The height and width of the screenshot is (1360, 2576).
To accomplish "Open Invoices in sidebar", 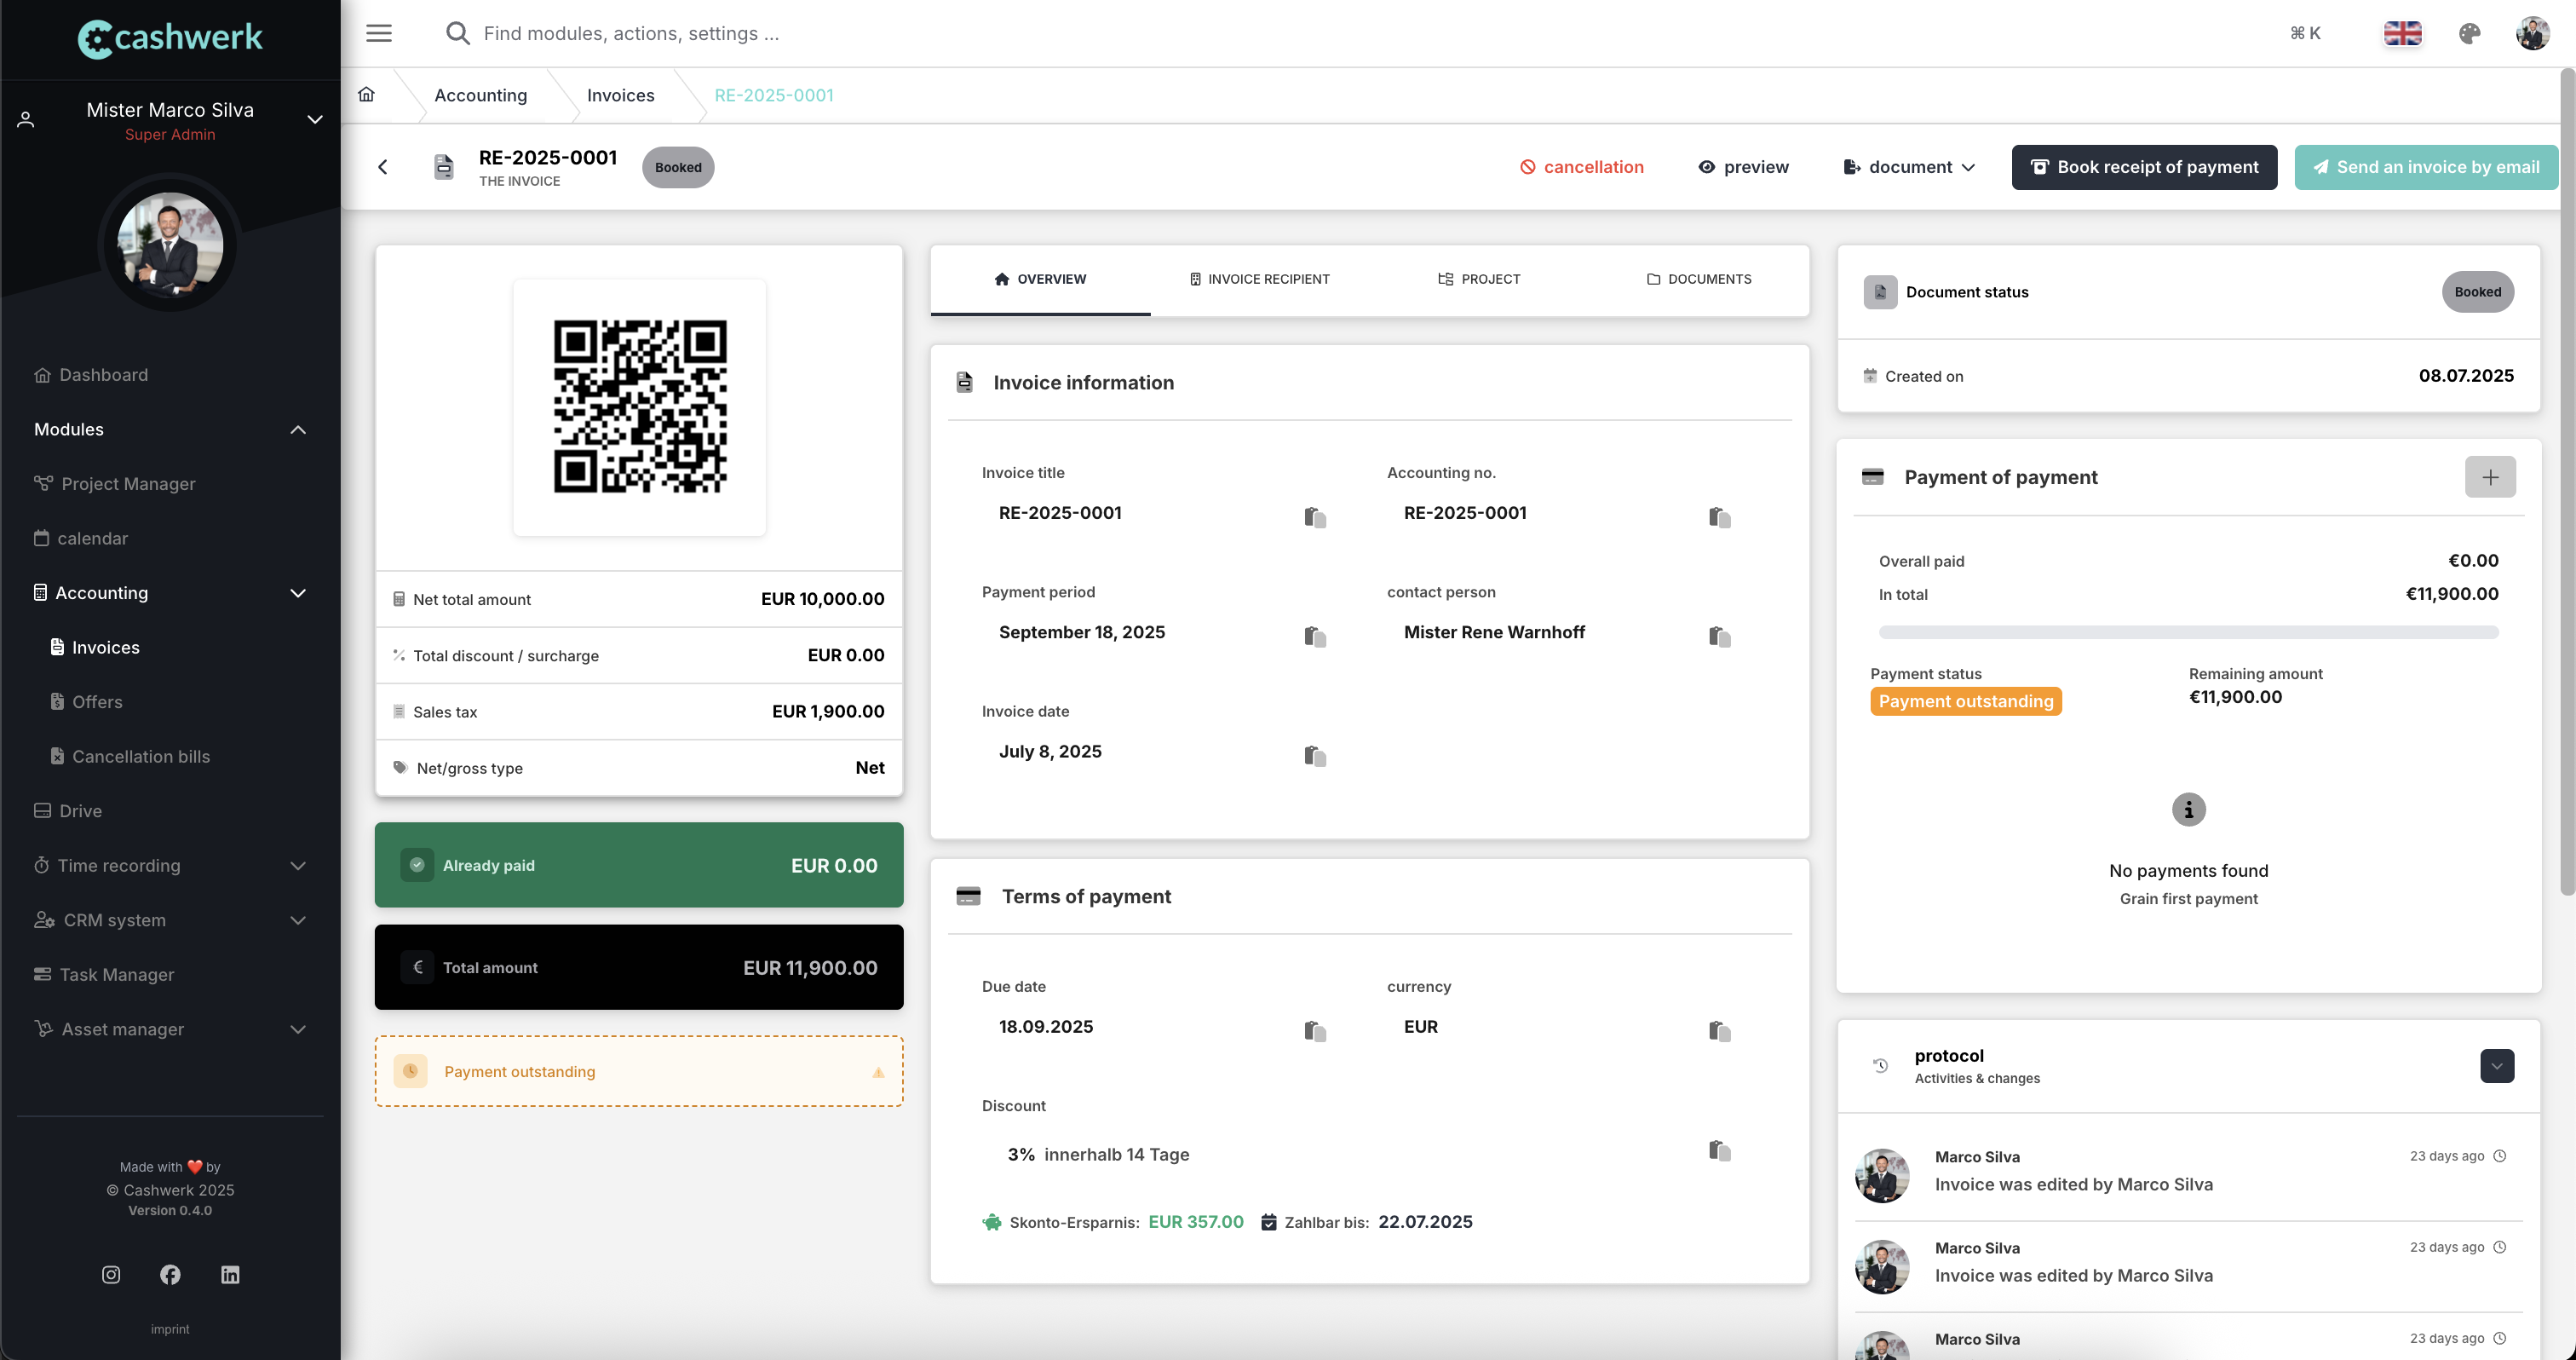I will click(95, 647).
